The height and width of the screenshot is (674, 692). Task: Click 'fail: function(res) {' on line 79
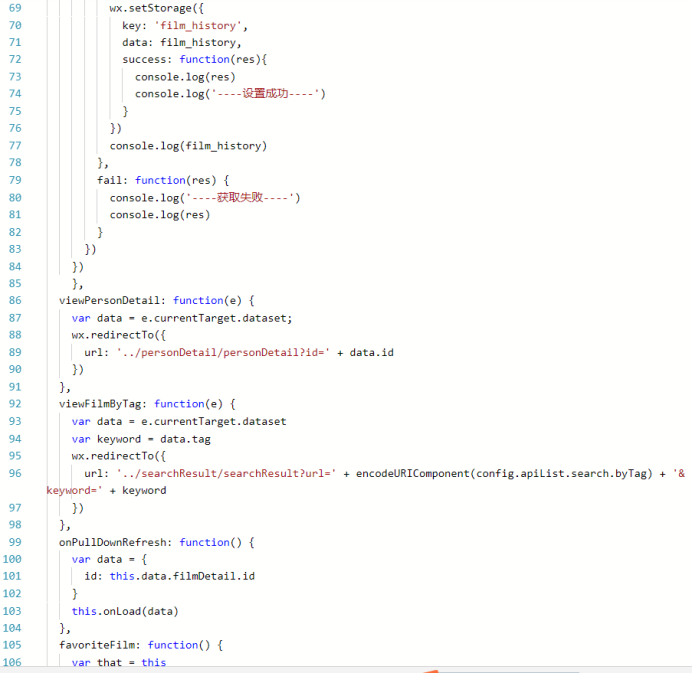(163, 181)
